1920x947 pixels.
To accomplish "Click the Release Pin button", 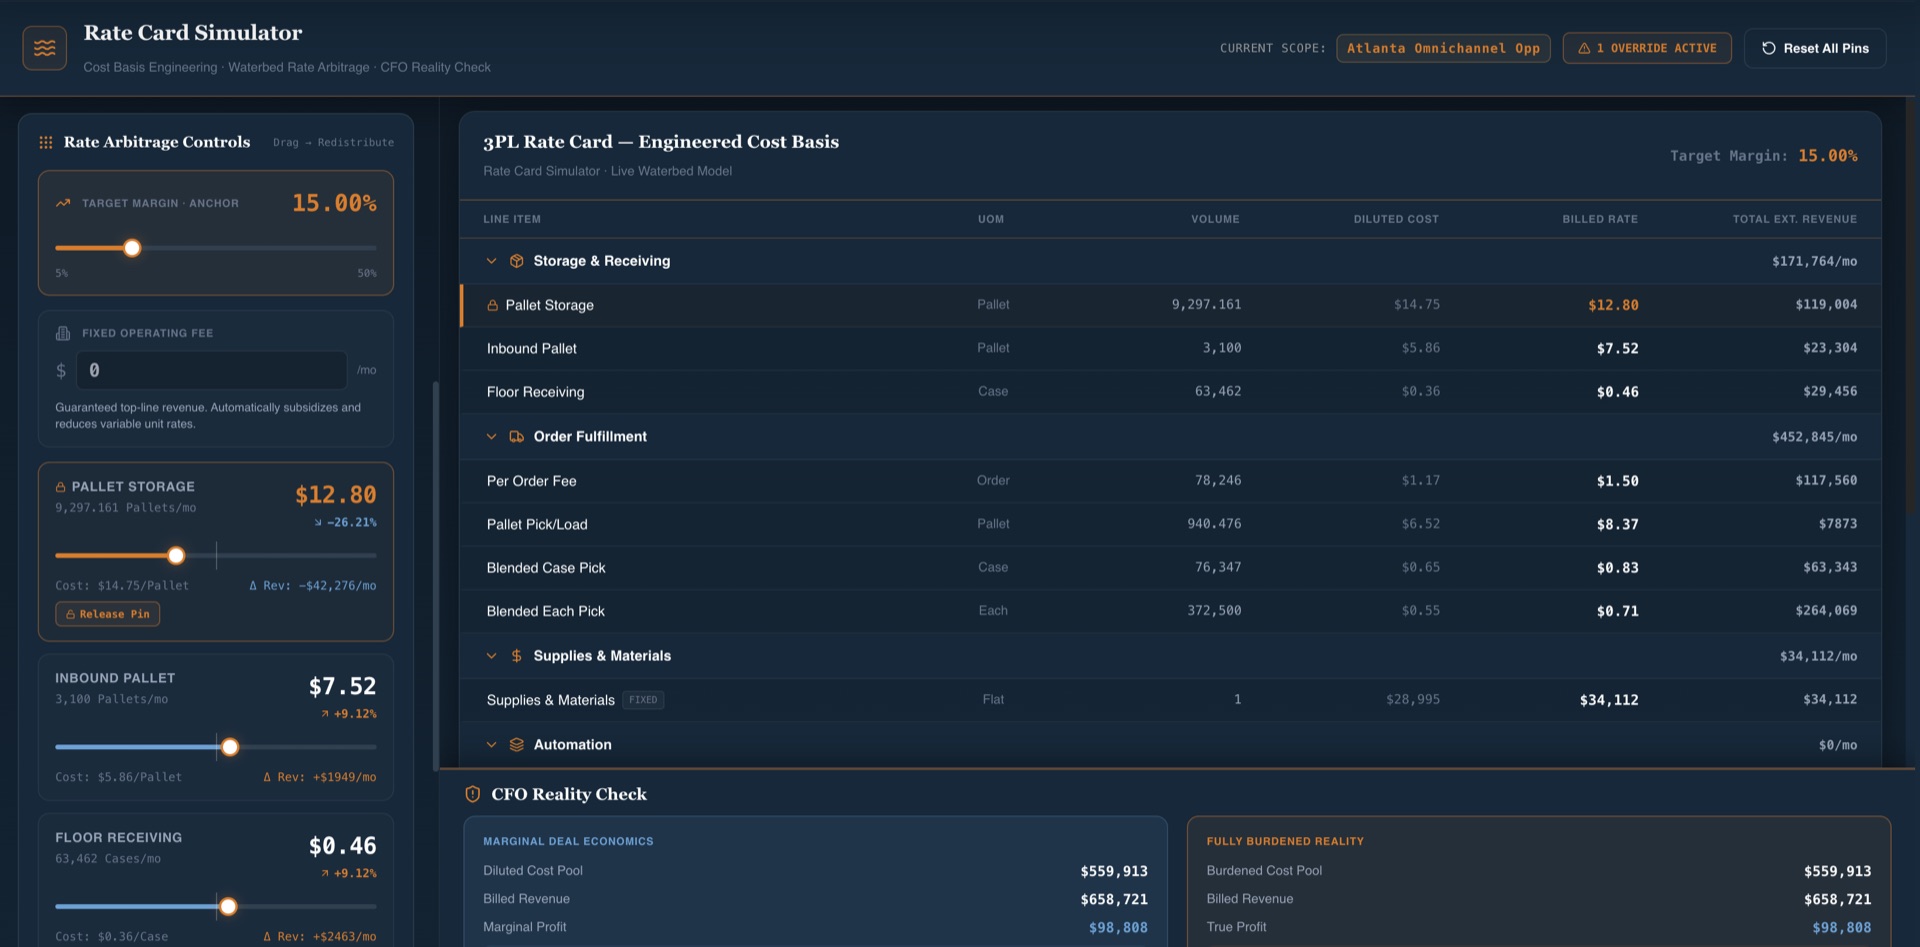I will click(108, 614).
